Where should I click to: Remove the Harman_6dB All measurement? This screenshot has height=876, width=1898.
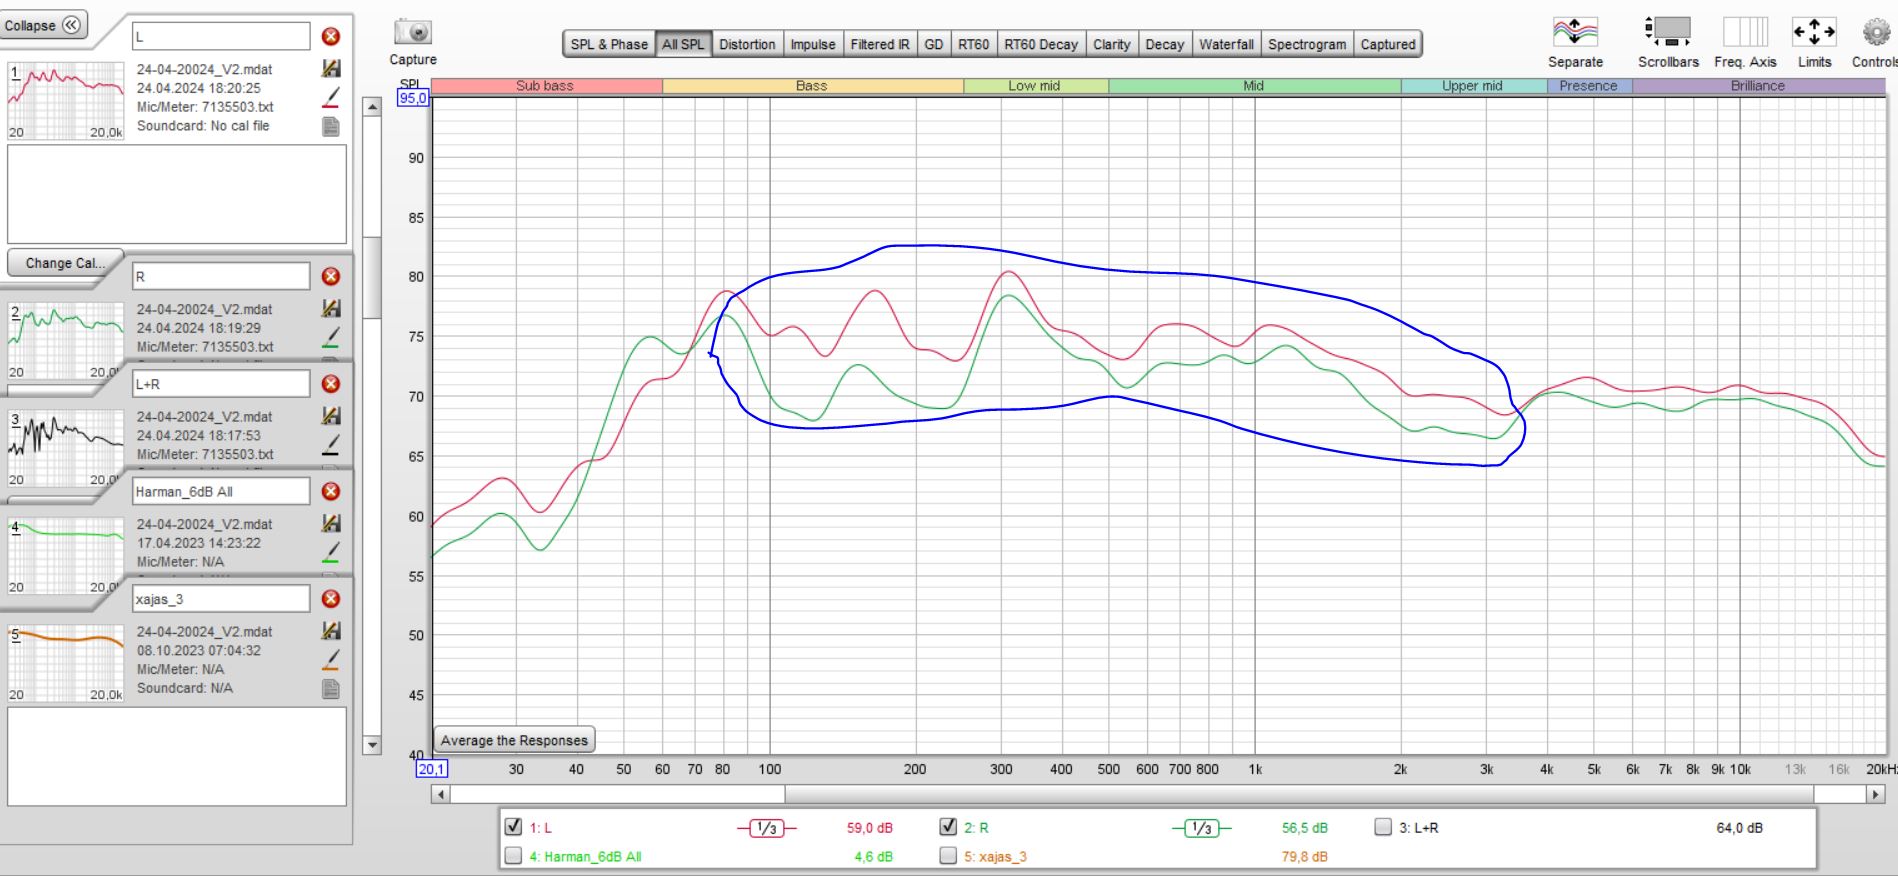331,491
